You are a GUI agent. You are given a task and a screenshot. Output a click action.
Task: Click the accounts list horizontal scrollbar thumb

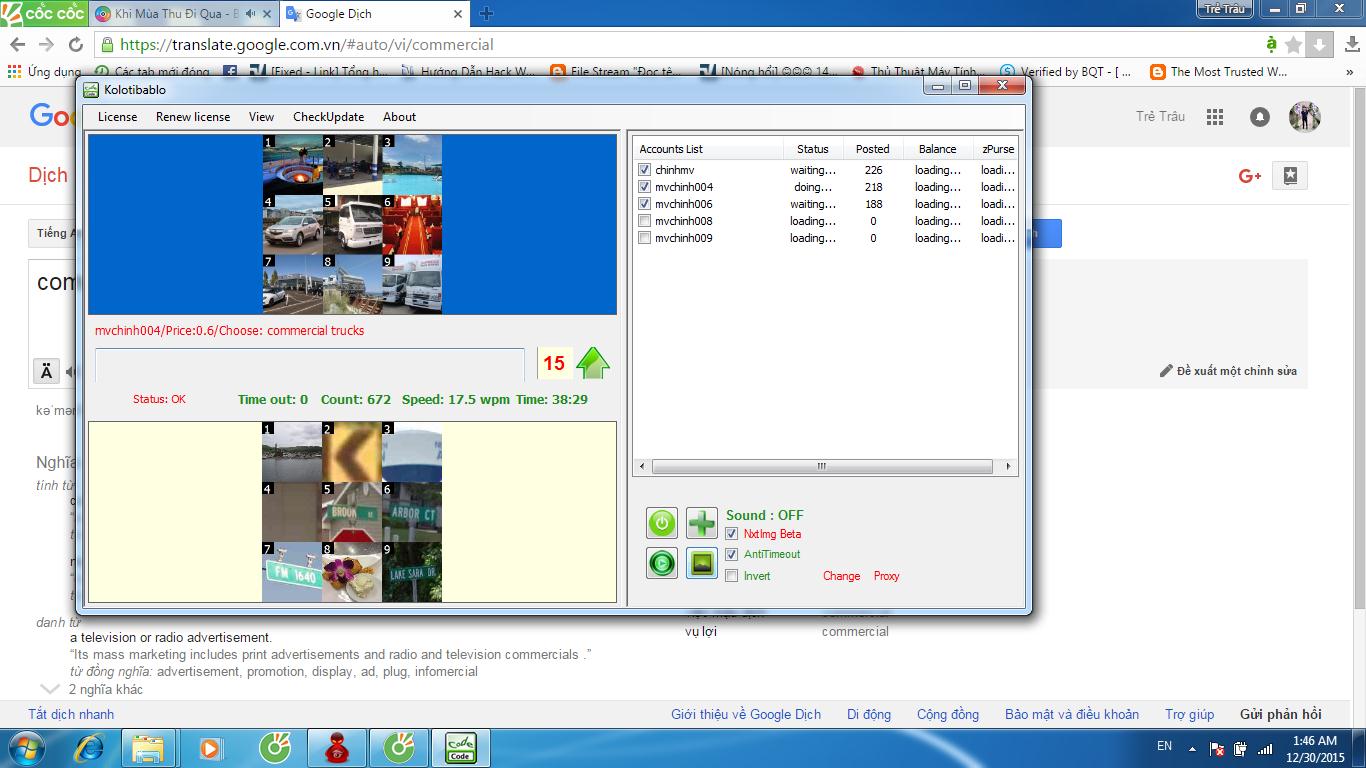click(x=820, y=466)
